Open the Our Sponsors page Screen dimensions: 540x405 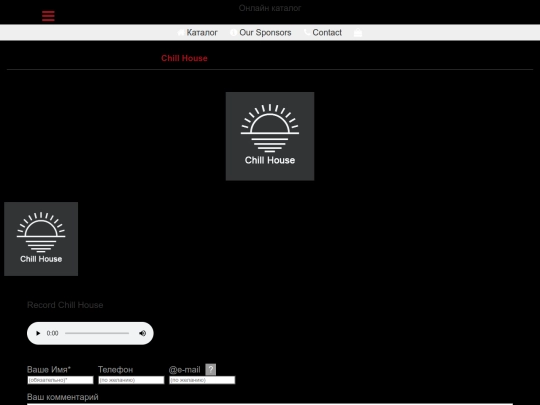[265, 32]
